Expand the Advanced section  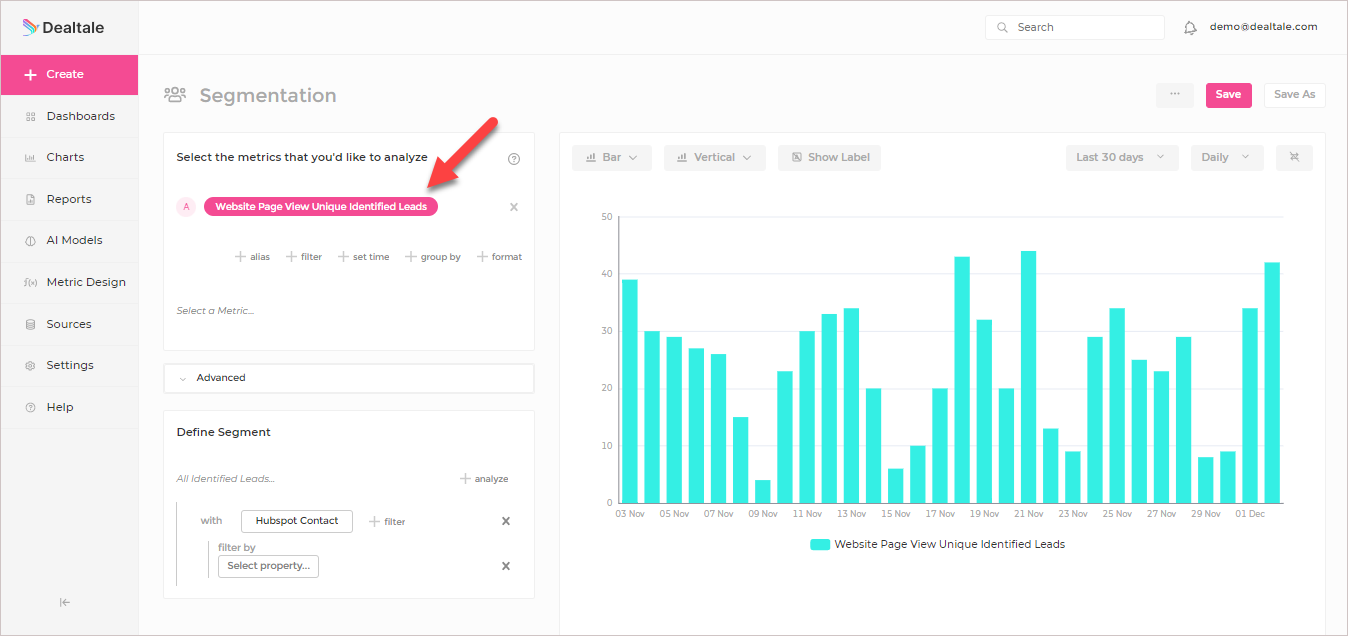coord(349,378)
